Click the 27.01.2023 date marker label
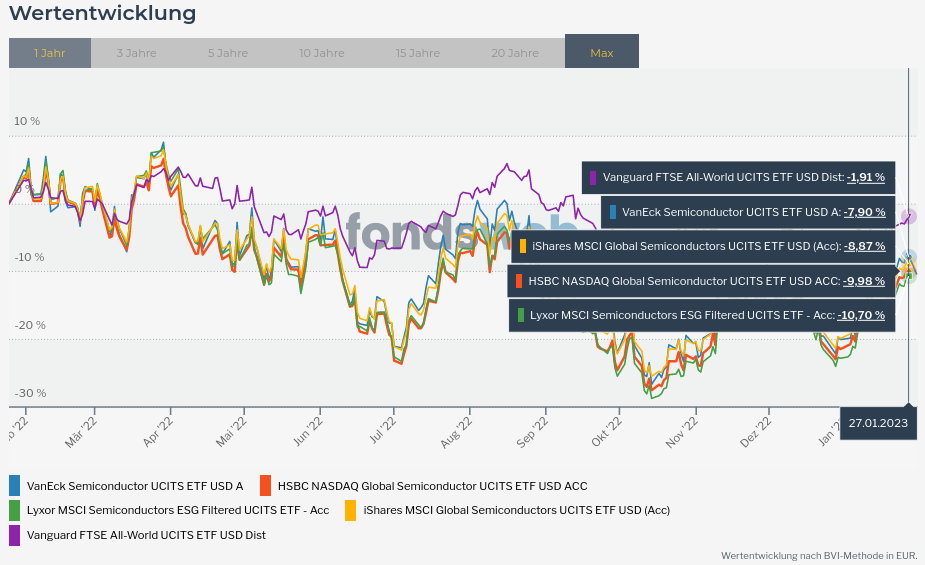The image size is (925, 565). click(x=878, y=423)
